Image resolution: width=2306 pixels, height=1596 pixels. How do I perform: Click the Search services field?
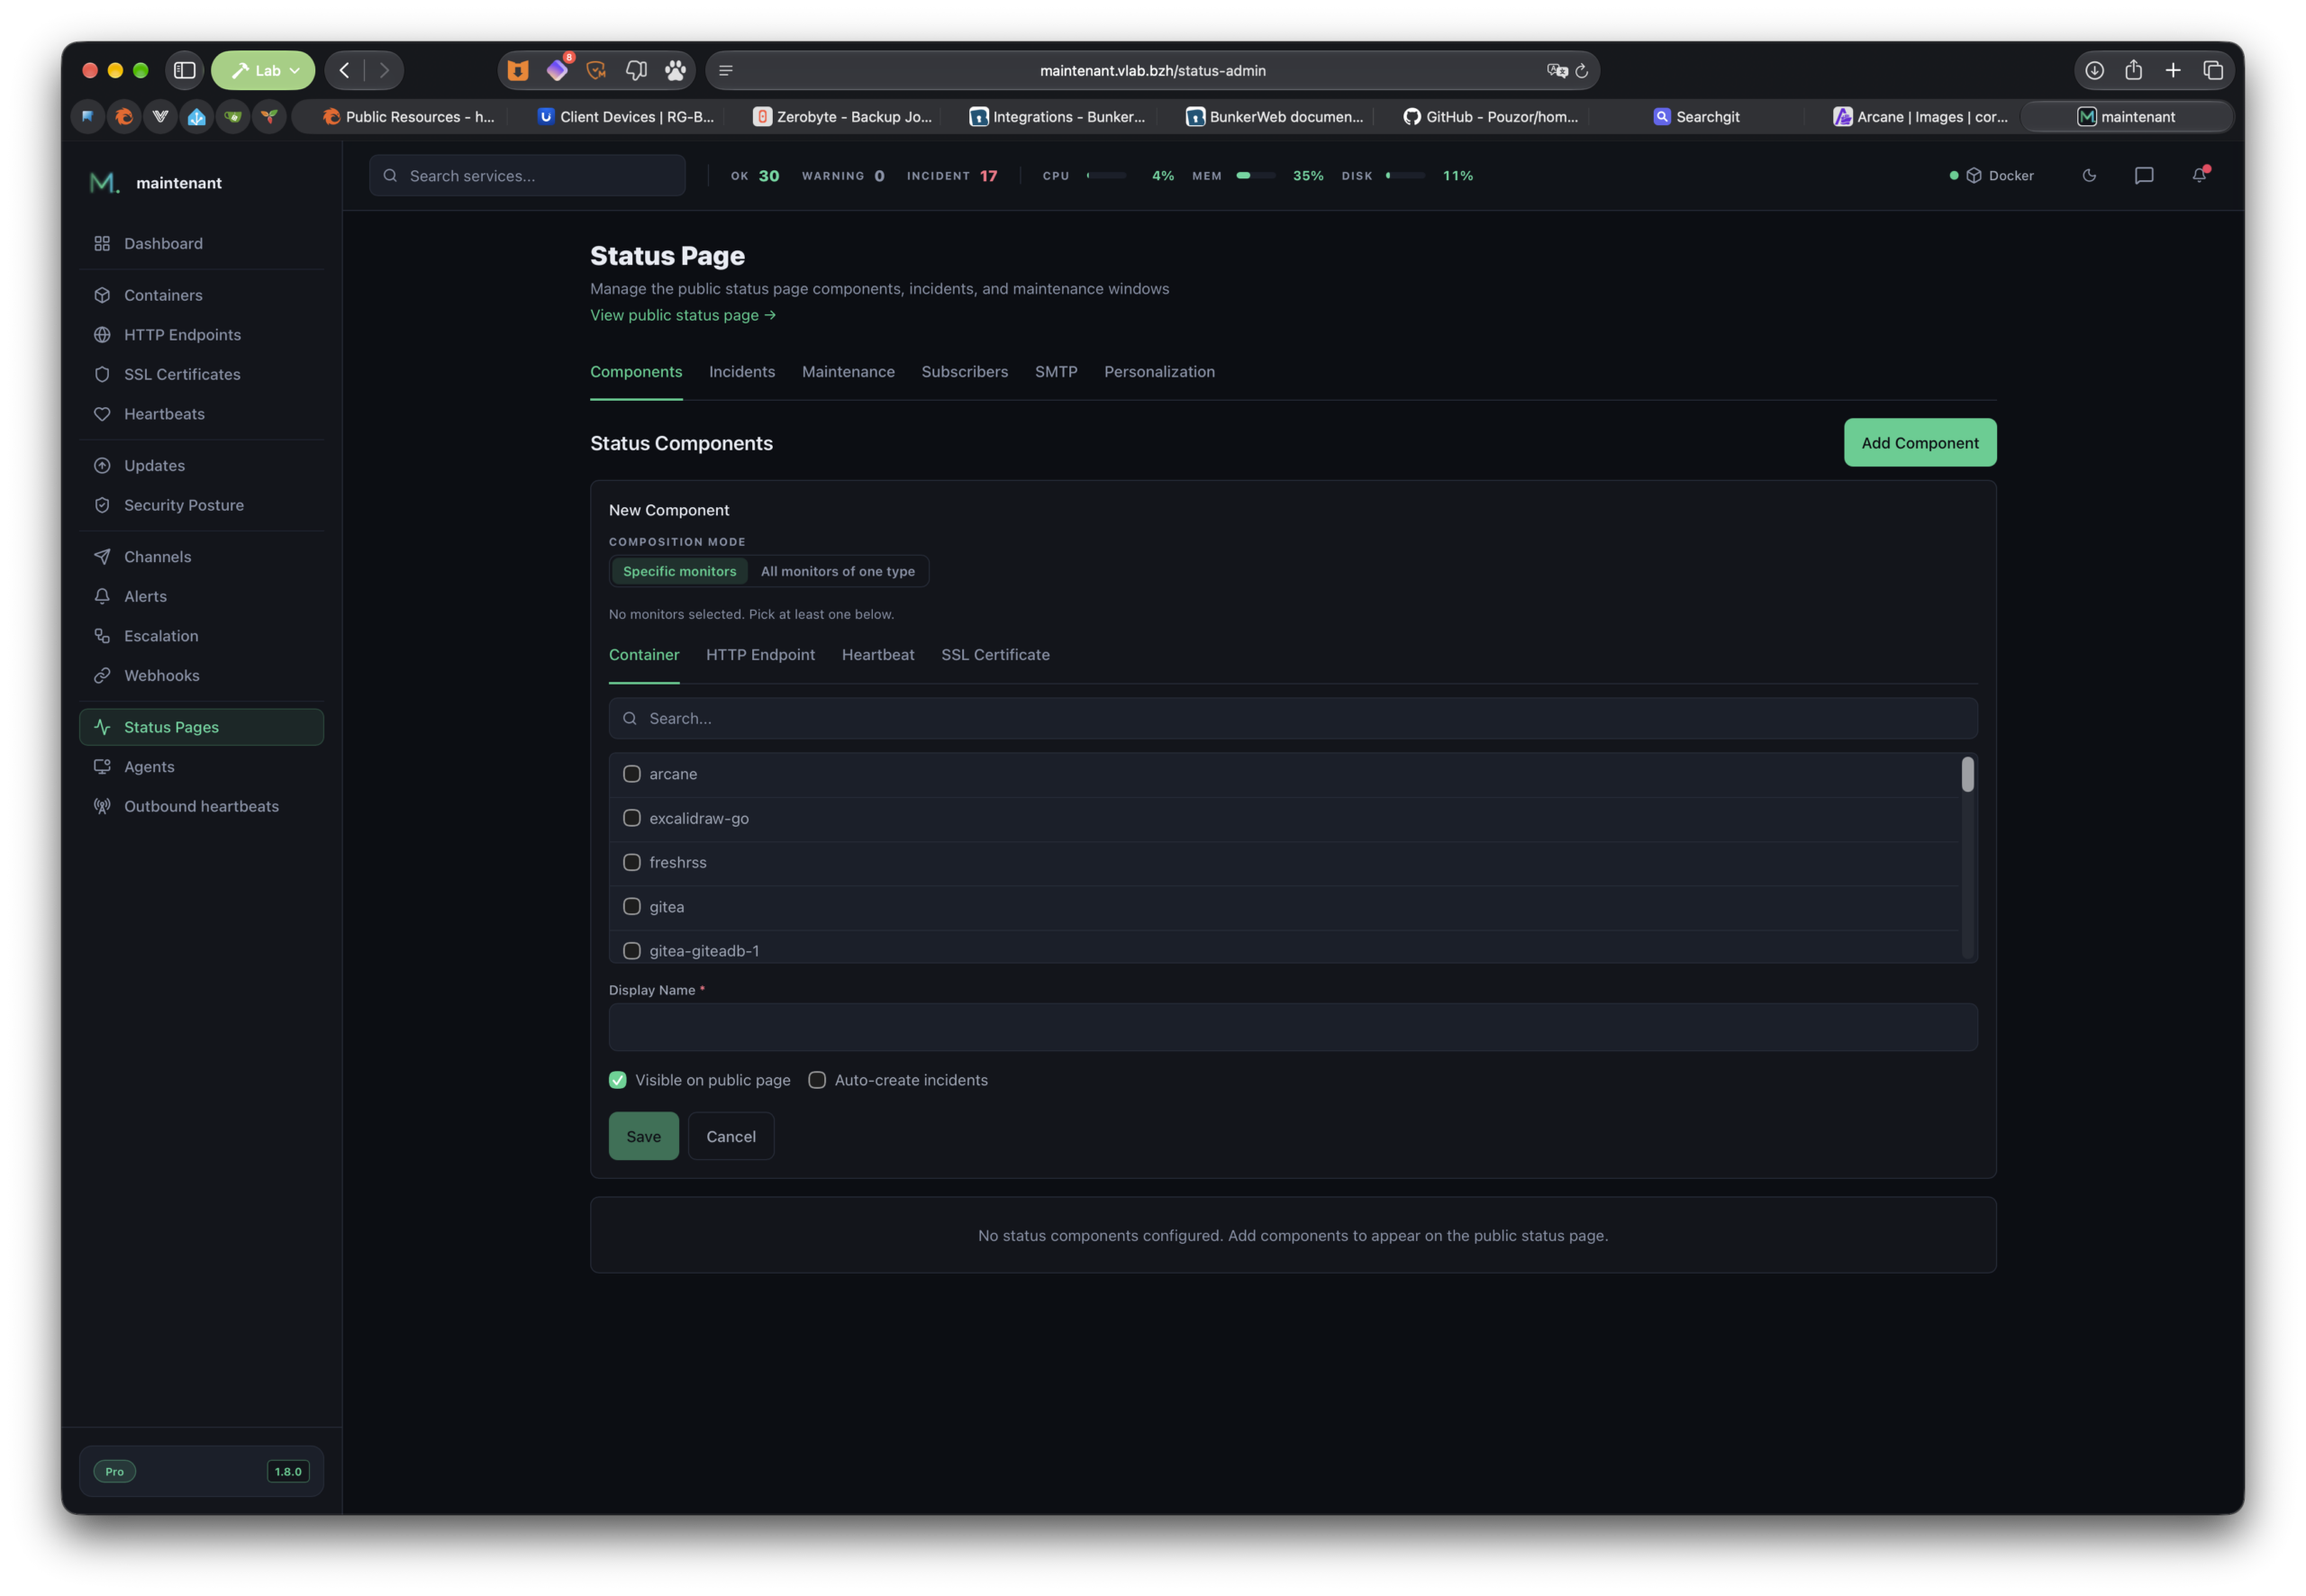point(527,175)
